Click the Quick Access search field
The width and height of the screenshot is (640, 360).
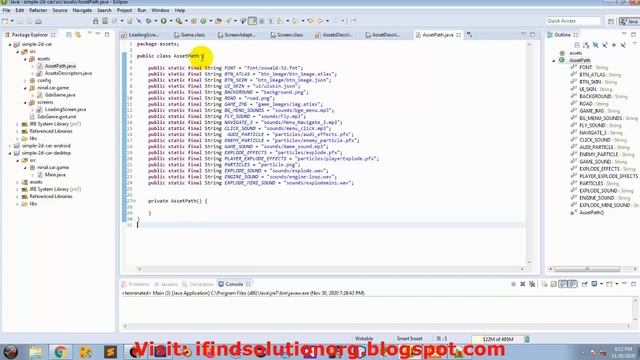[573, 21]
